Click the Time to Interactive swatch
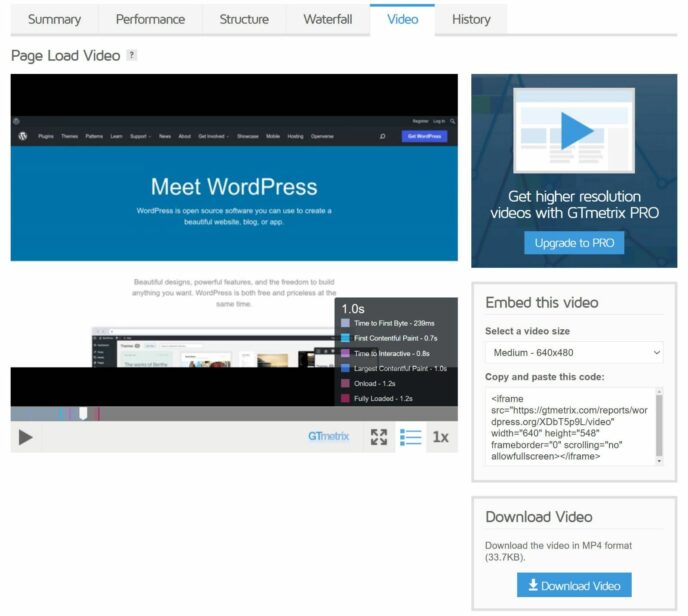 [x=345, y=353]
